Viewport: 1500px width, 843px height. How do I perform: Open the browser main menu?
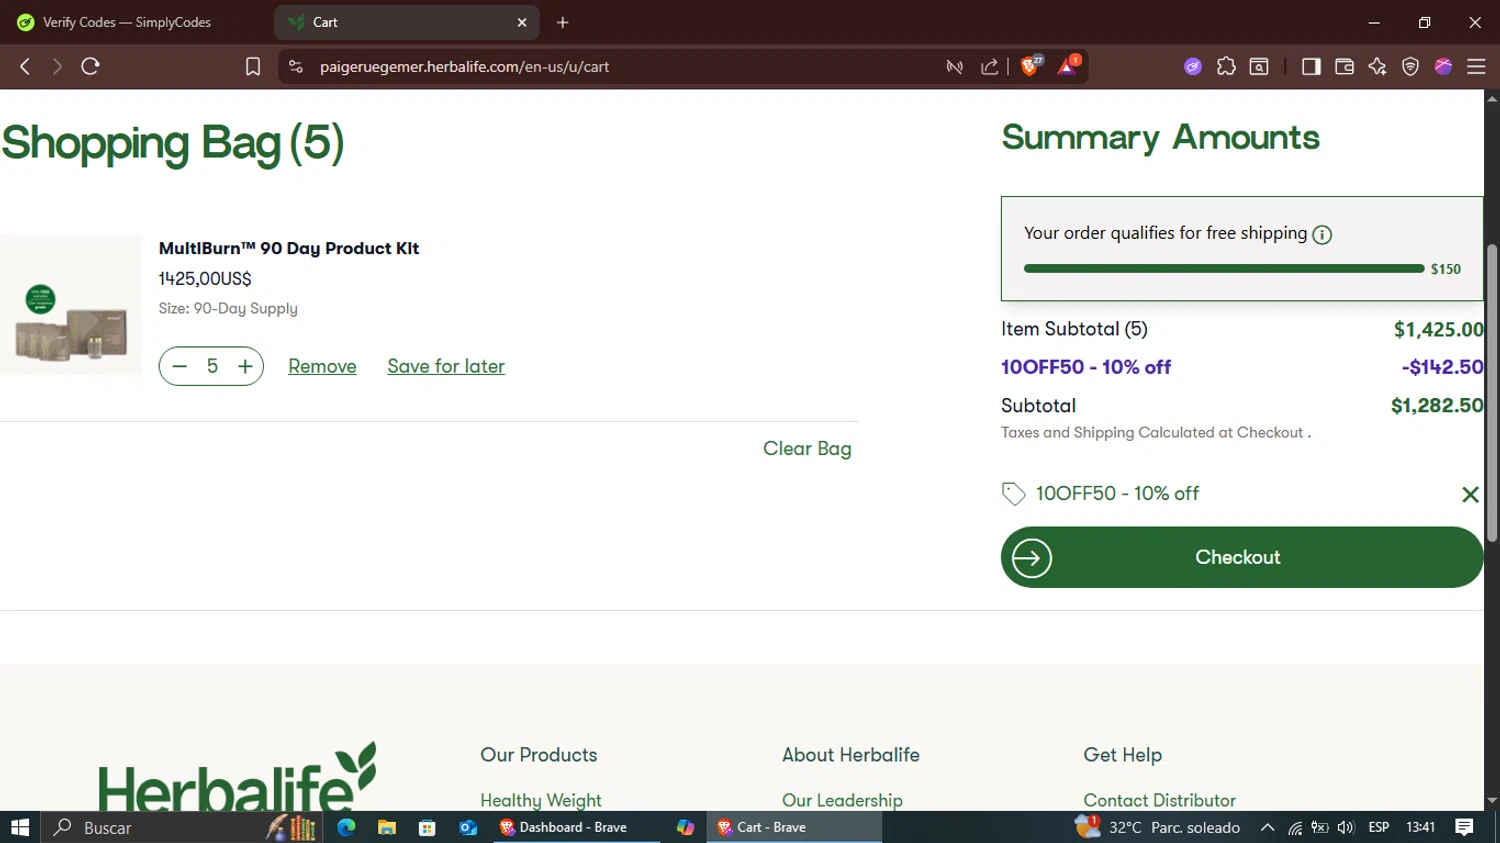click(x=1476, y=66)
